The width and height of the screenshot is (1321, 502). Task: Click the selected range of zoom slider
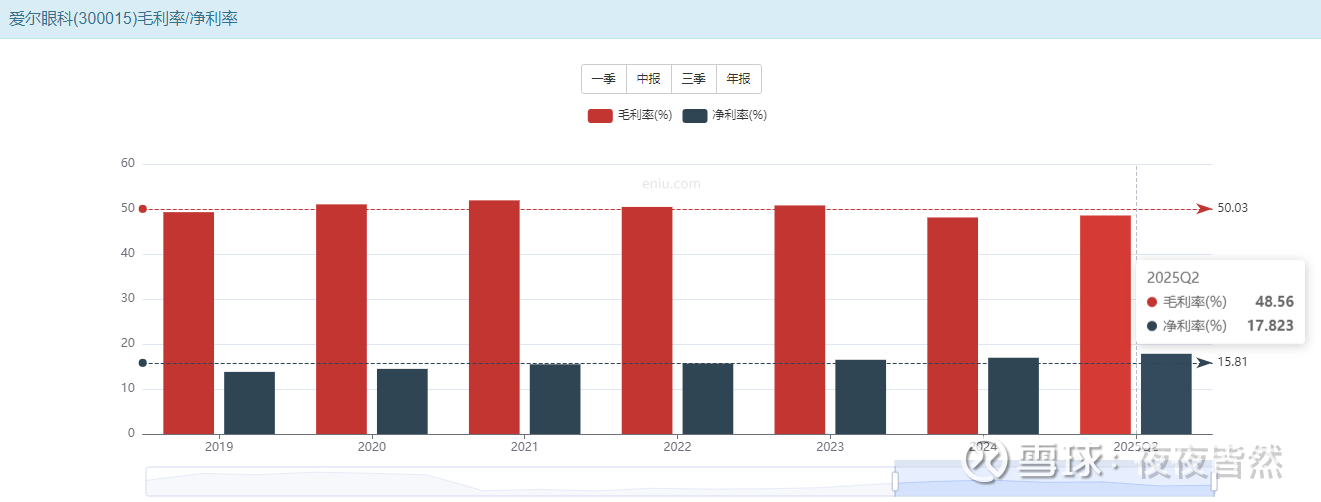pos(1054,481)
